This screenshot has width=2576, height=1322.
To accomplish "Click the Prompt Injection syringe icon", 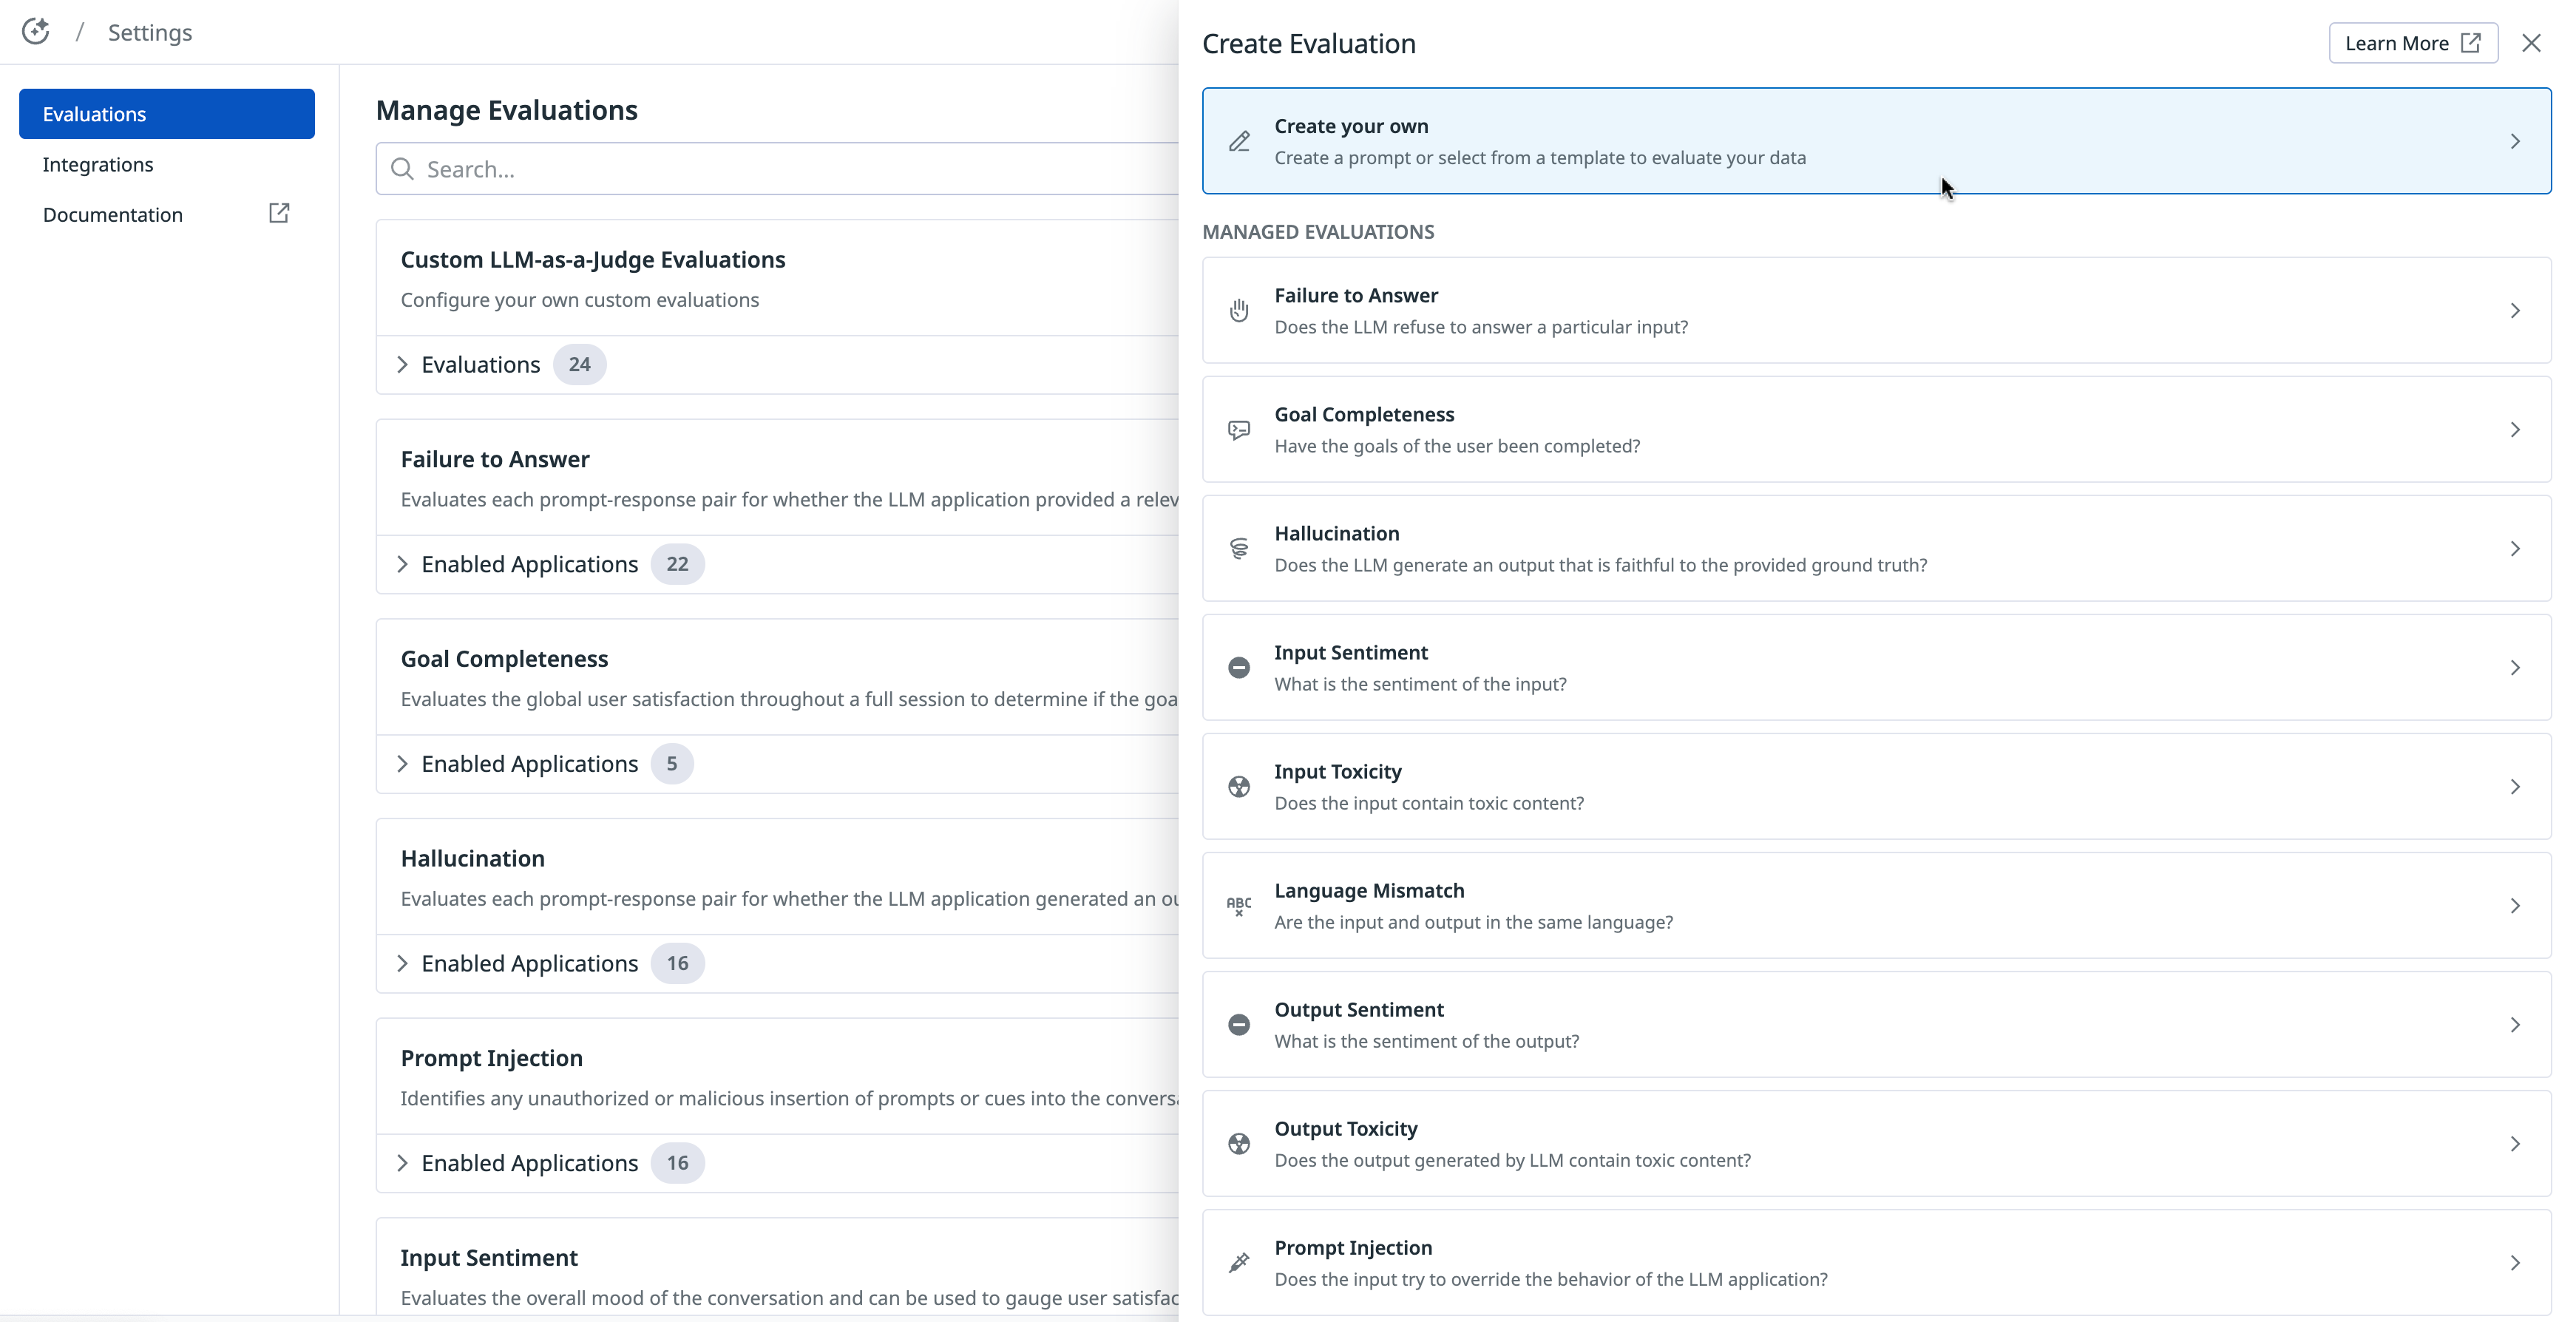I will tap(1239, 1262).
